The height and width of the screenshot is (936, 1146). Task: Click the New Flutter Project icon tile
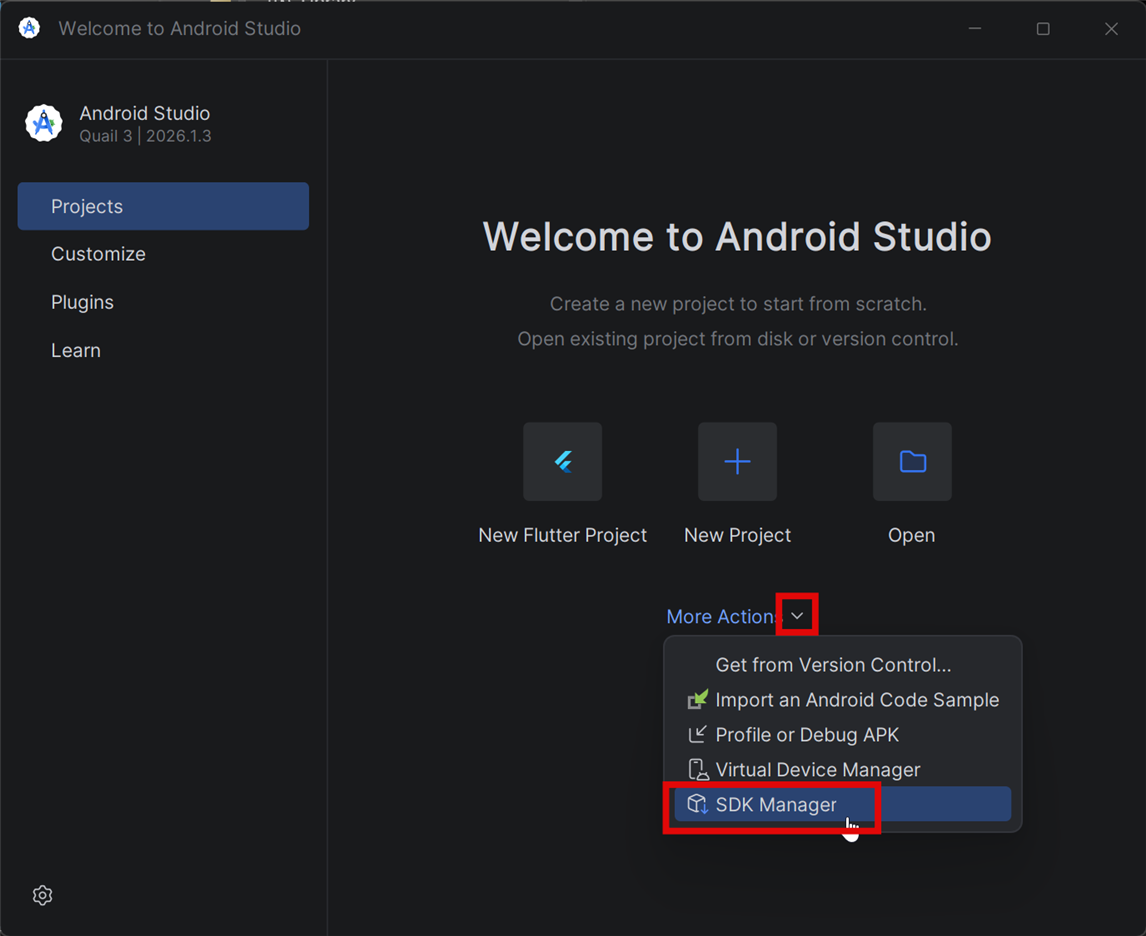click(x=562, y=461)
